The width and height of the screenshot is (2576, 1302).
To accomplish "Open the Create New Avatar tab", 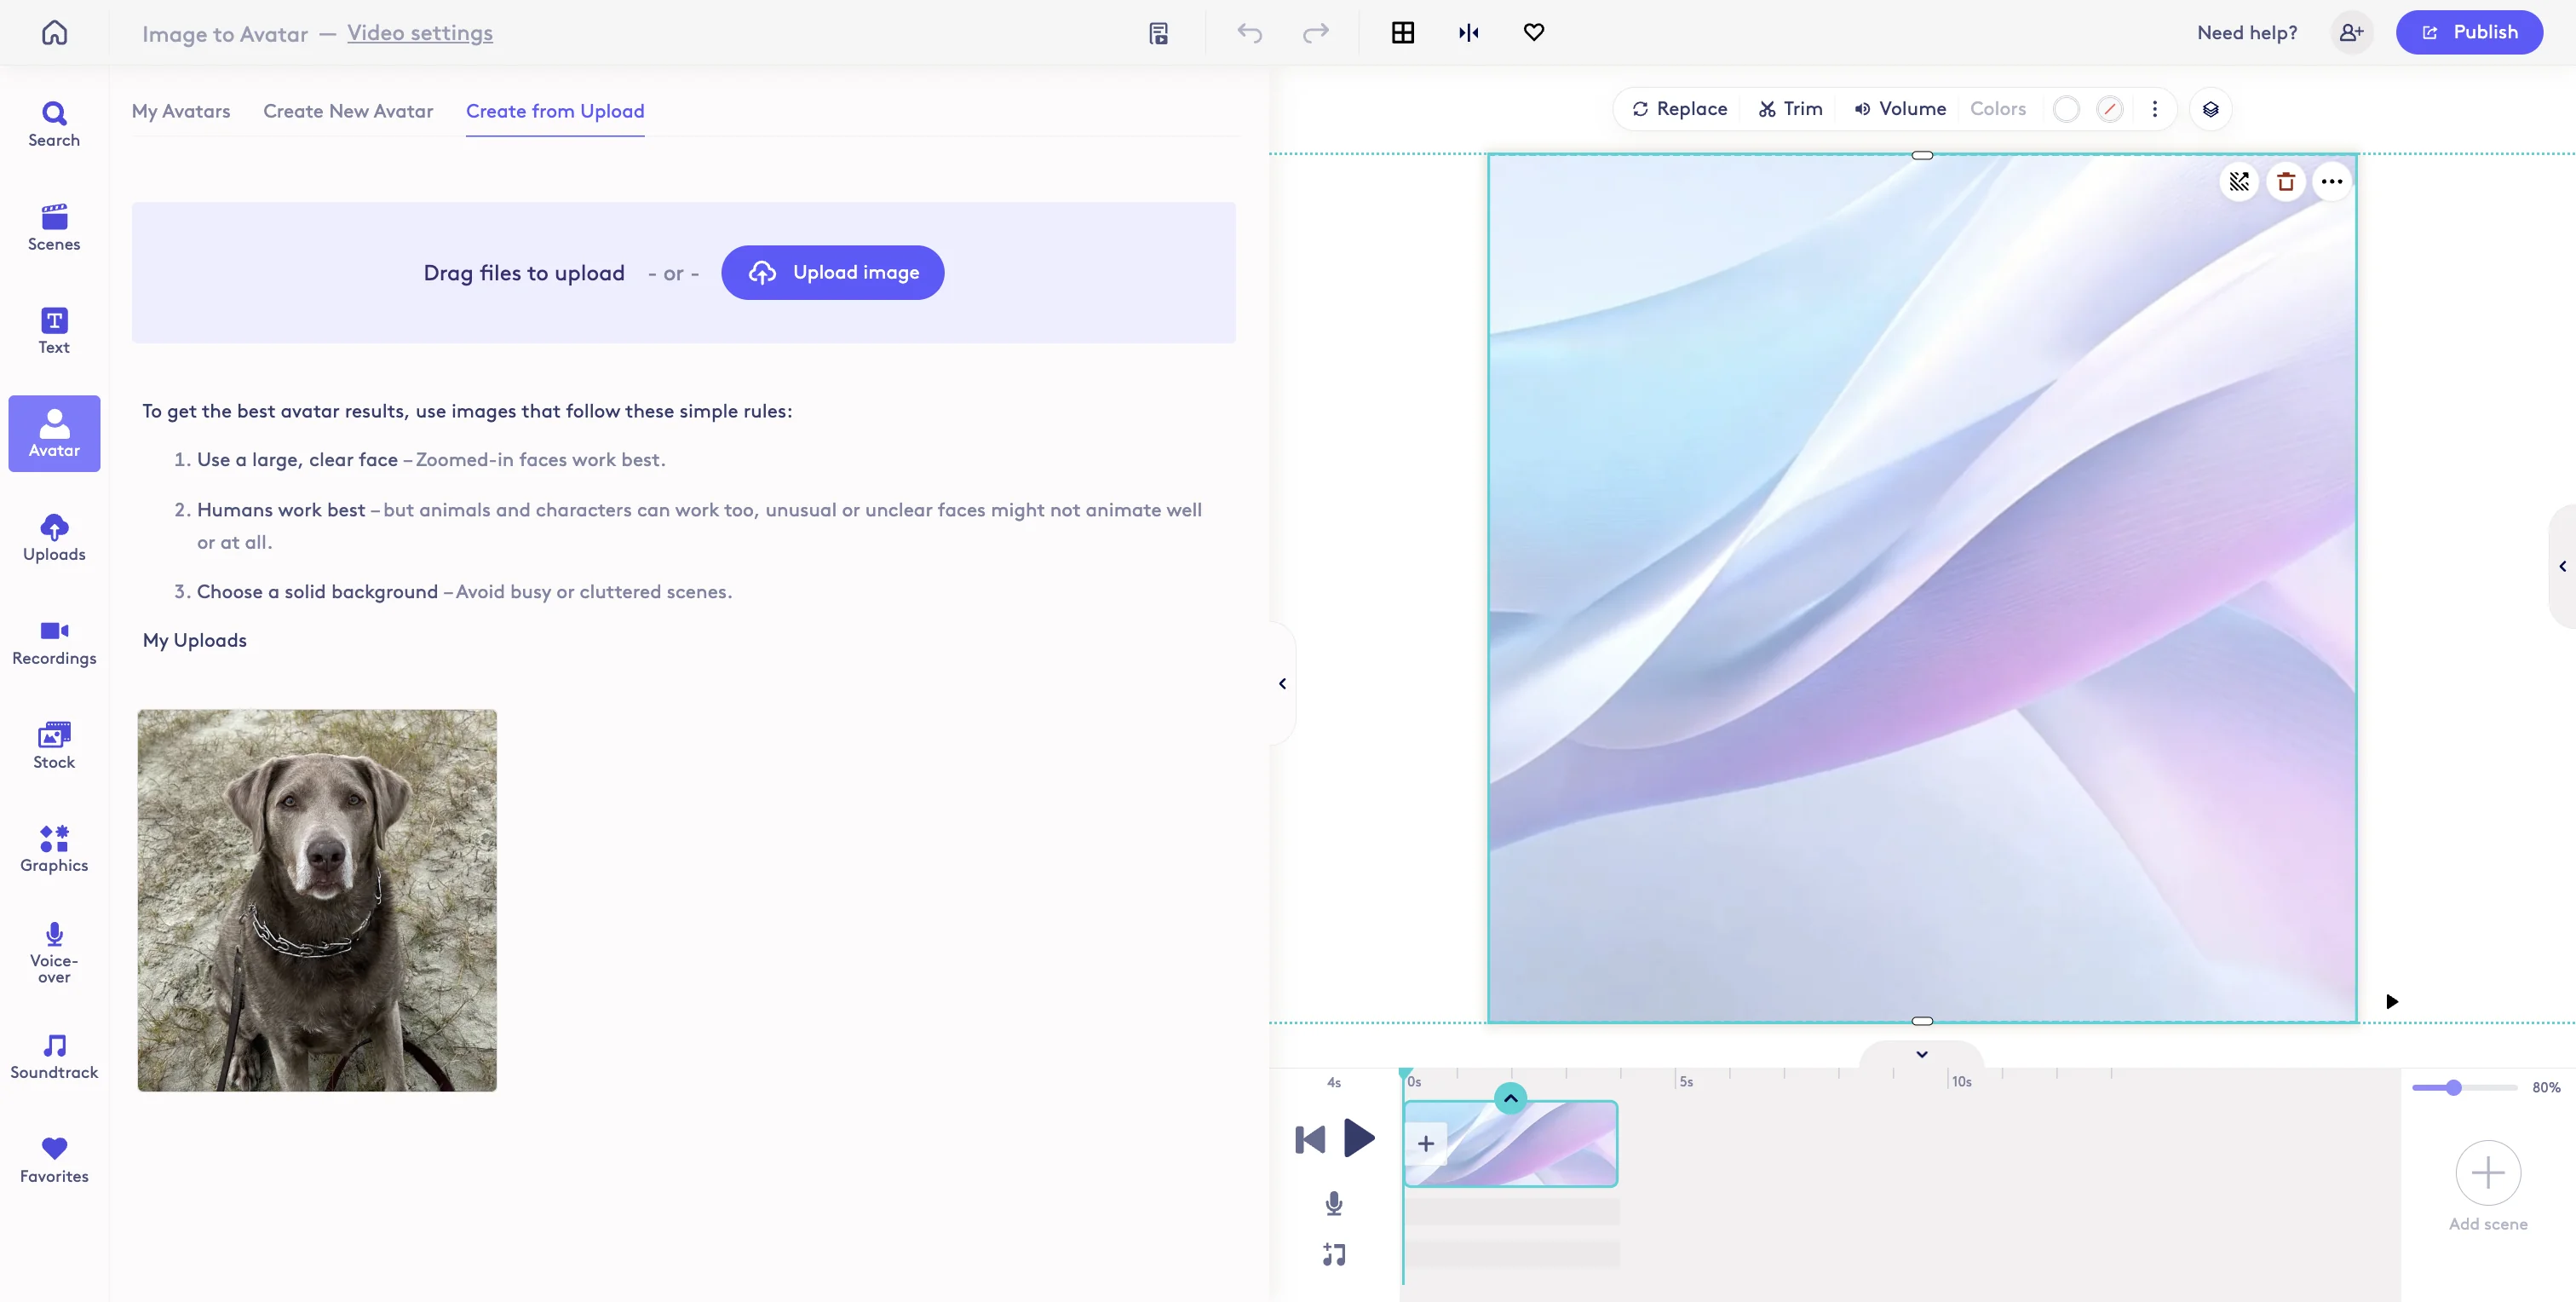I will [x=347, y=111].
